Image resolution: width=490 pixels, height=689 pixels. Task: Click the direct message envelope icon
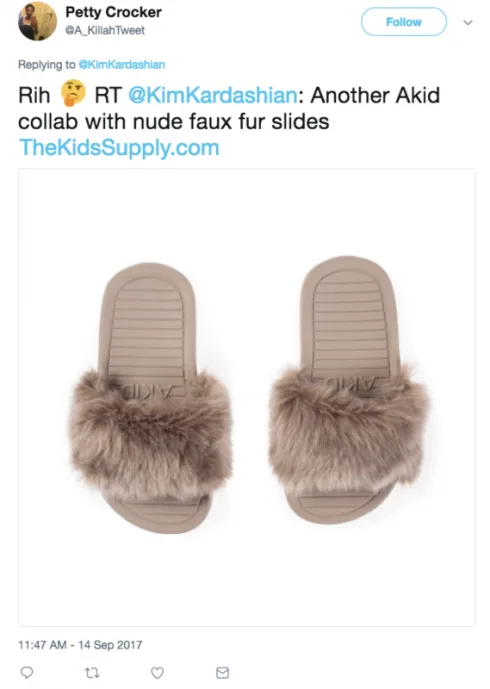[222, 672]
